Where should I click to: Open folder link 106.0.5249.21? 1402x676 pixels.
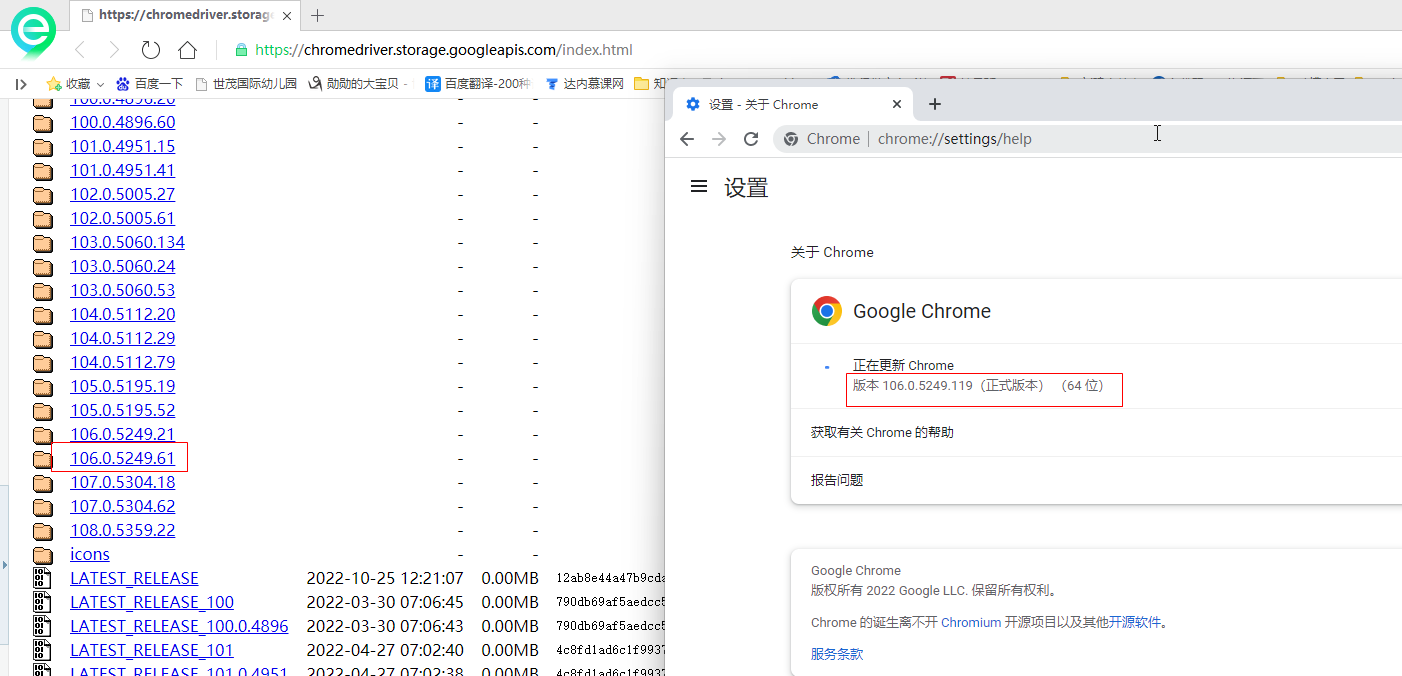tap(122, 434)
